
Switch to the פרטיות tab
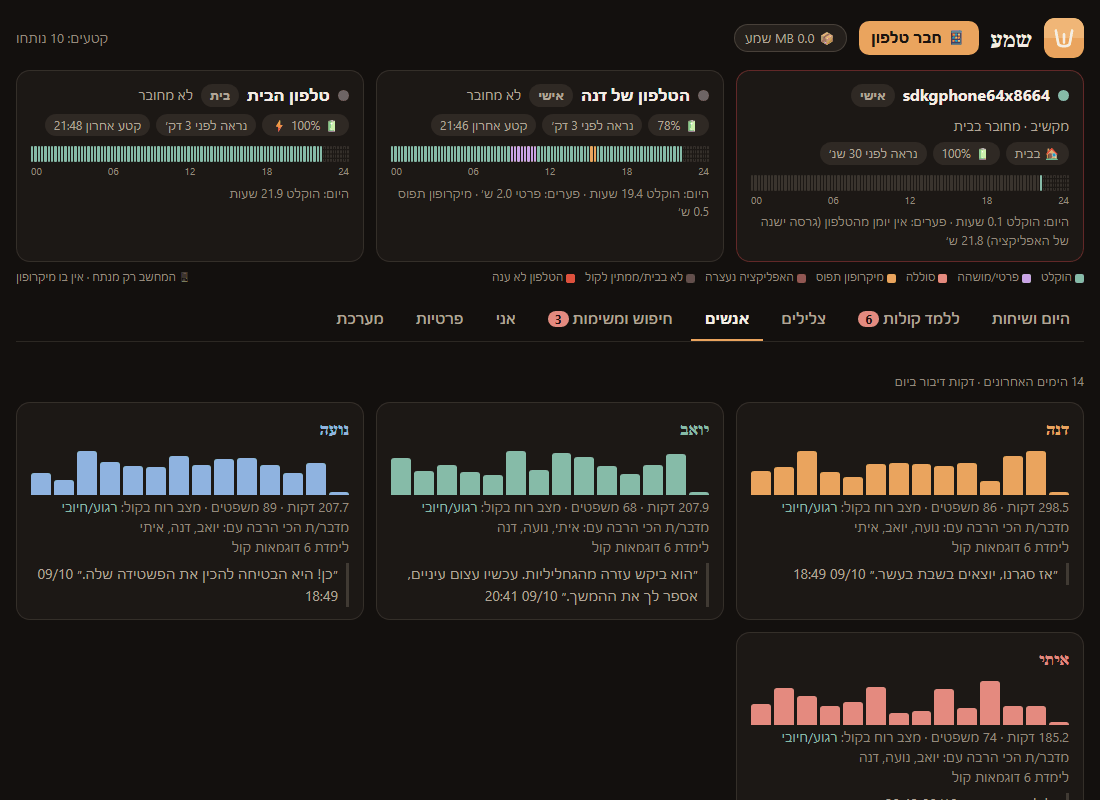pyautogui.click(x=439, y=319)
